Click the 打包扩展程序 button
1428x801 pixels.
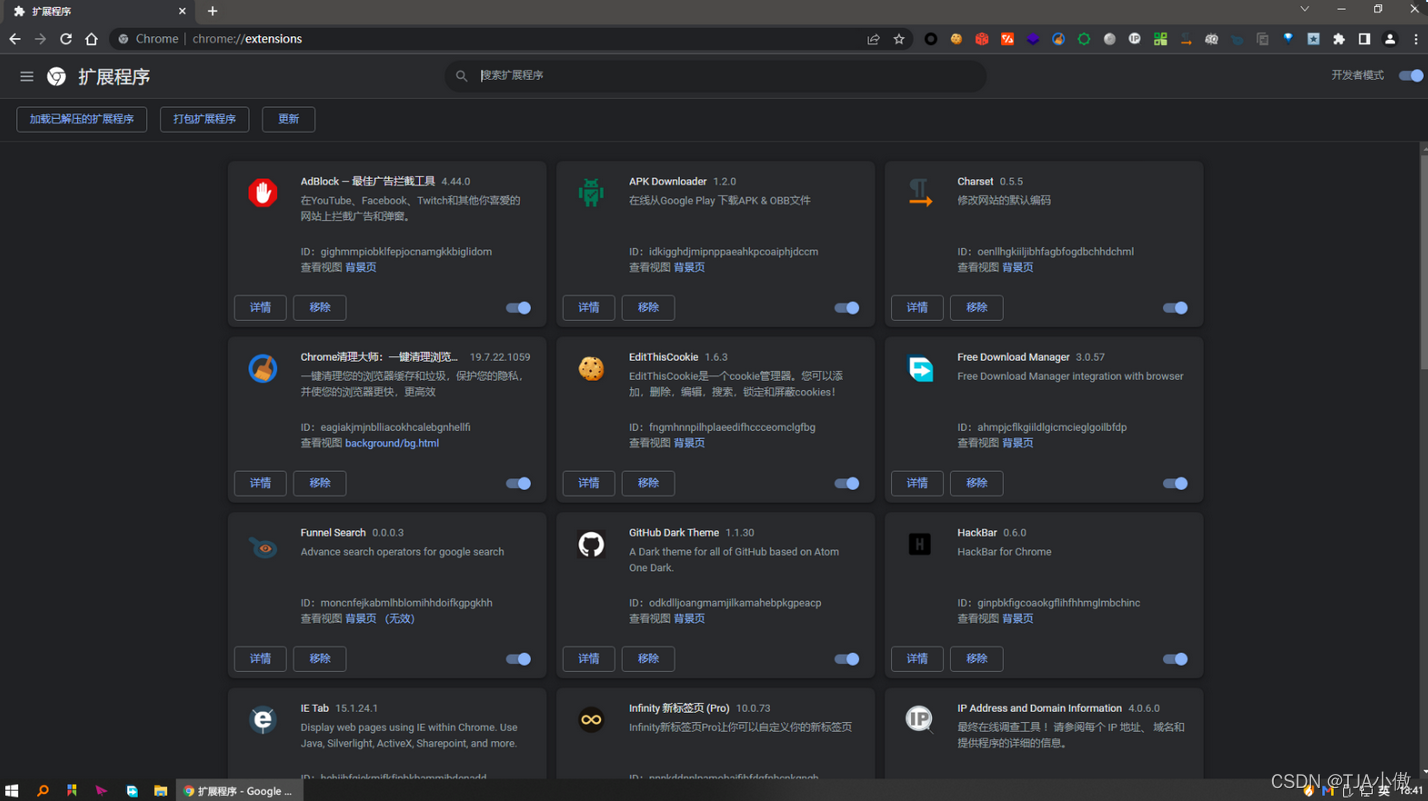coord(204,119)
